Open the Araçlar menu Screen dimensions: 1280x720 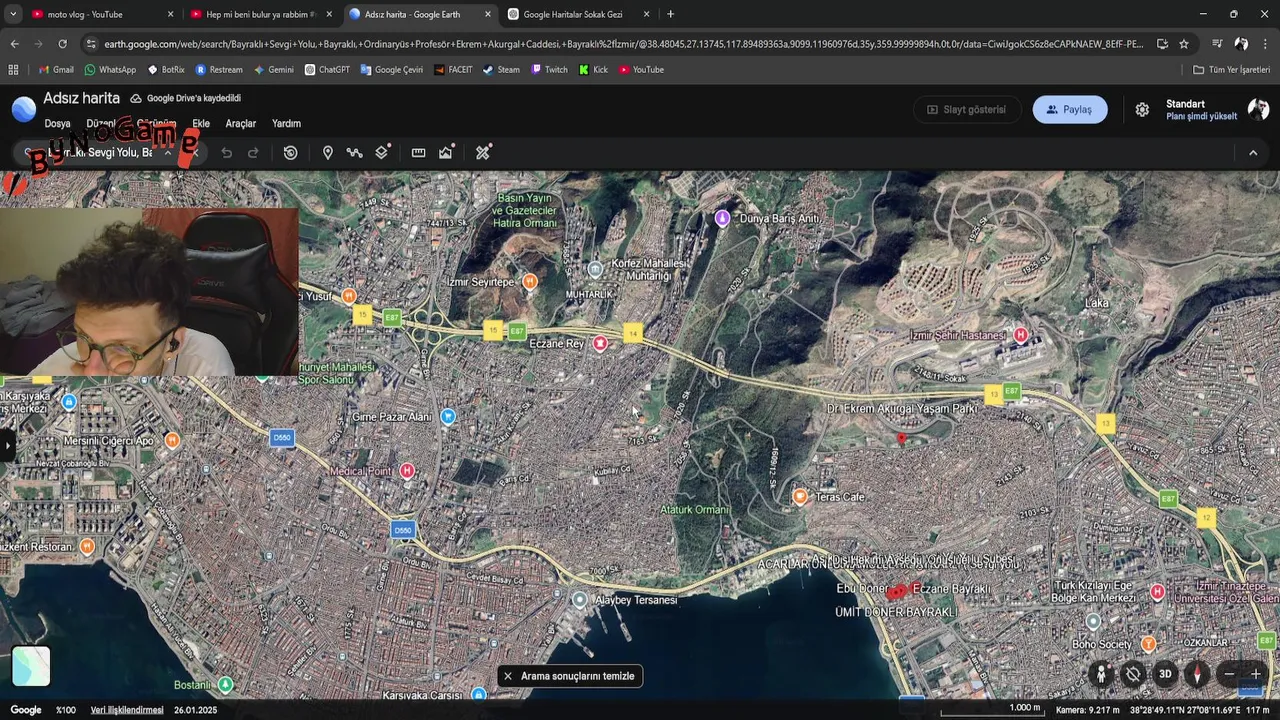pos(241,124)
